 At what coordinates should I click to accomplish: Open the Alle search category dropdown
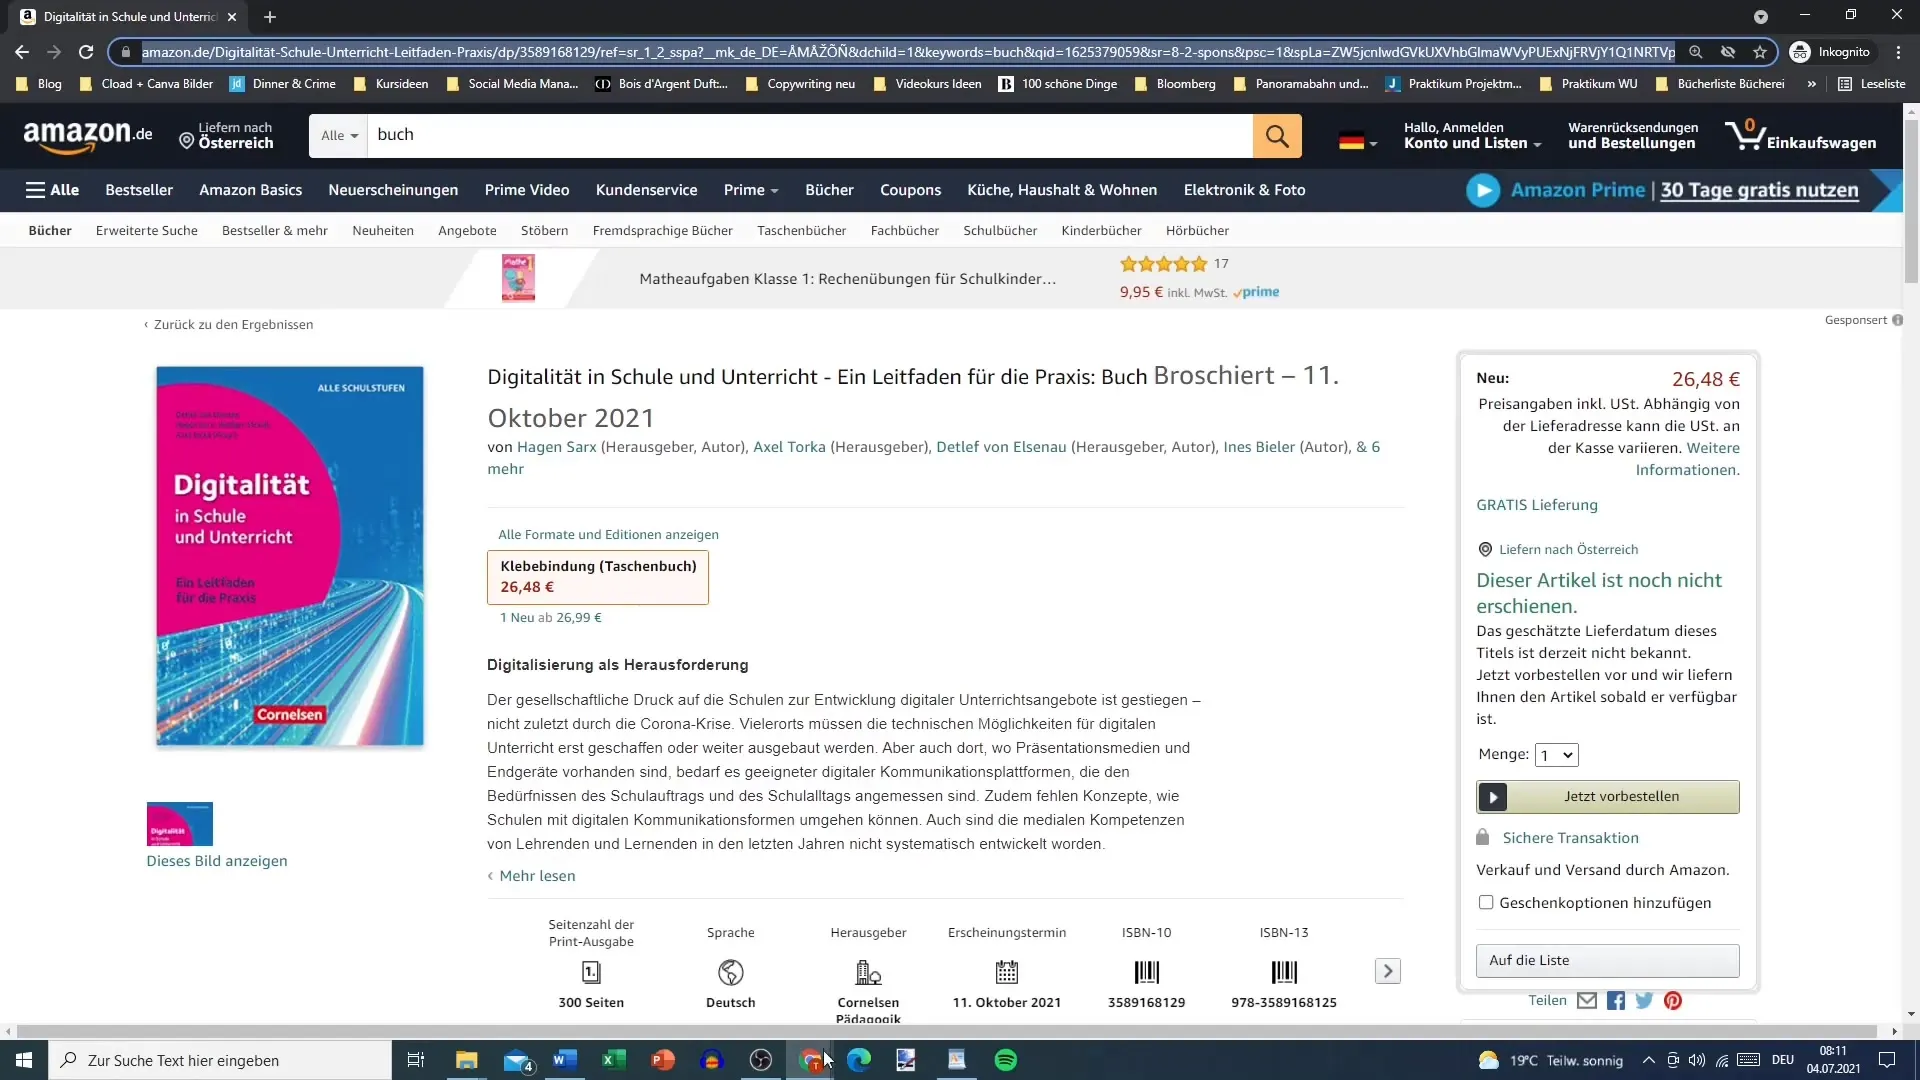[339, 136]
